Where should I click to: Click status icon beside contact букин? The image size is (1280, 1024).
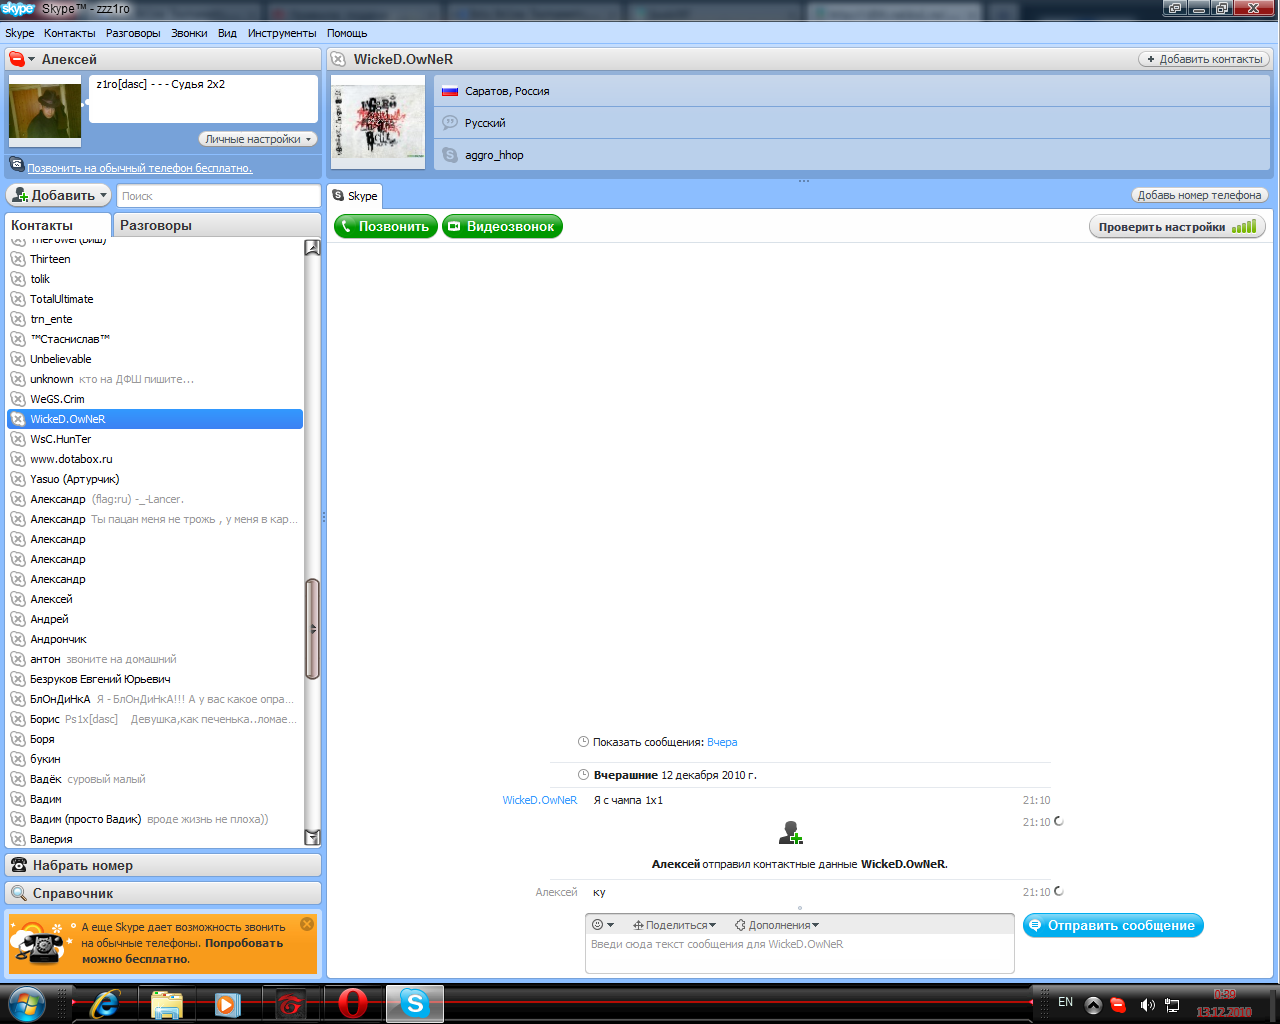click(18, 759)
